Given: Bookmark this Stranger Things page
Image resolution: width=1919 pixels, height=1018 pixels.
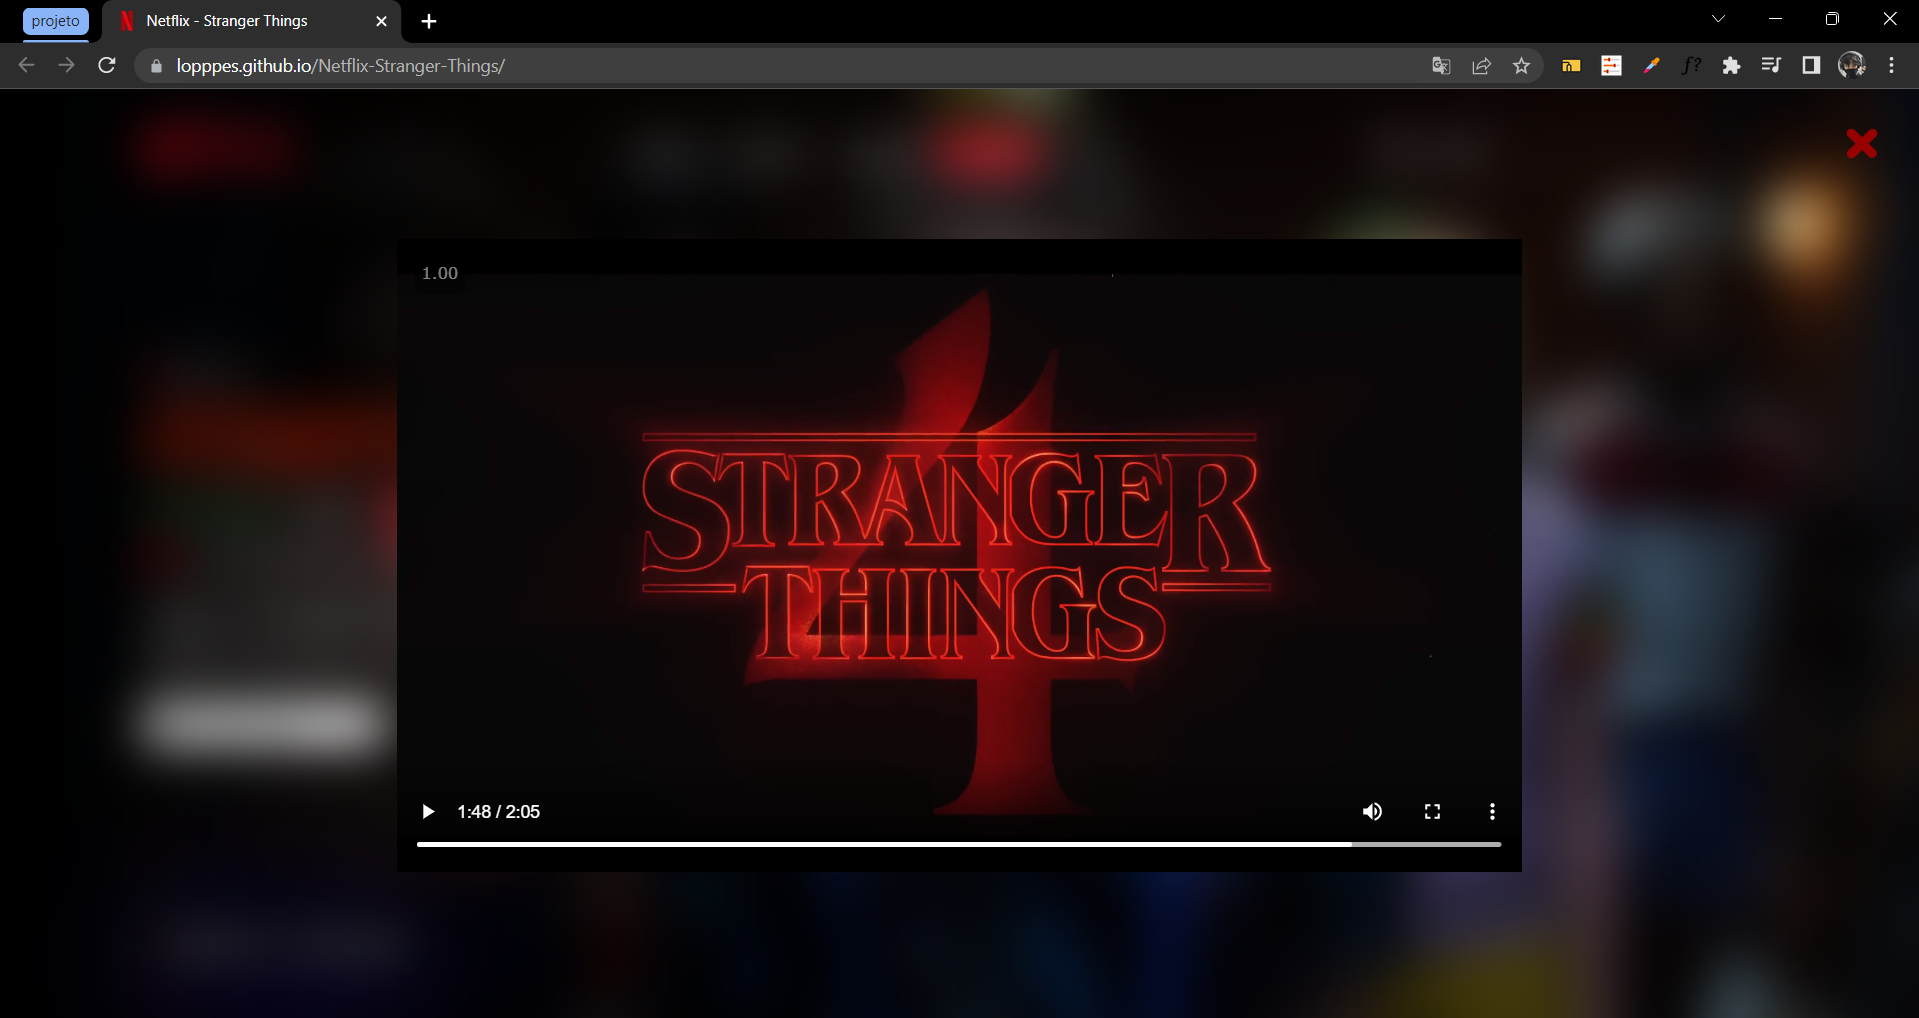Looking at the screenshot, I should point(1521,65).
